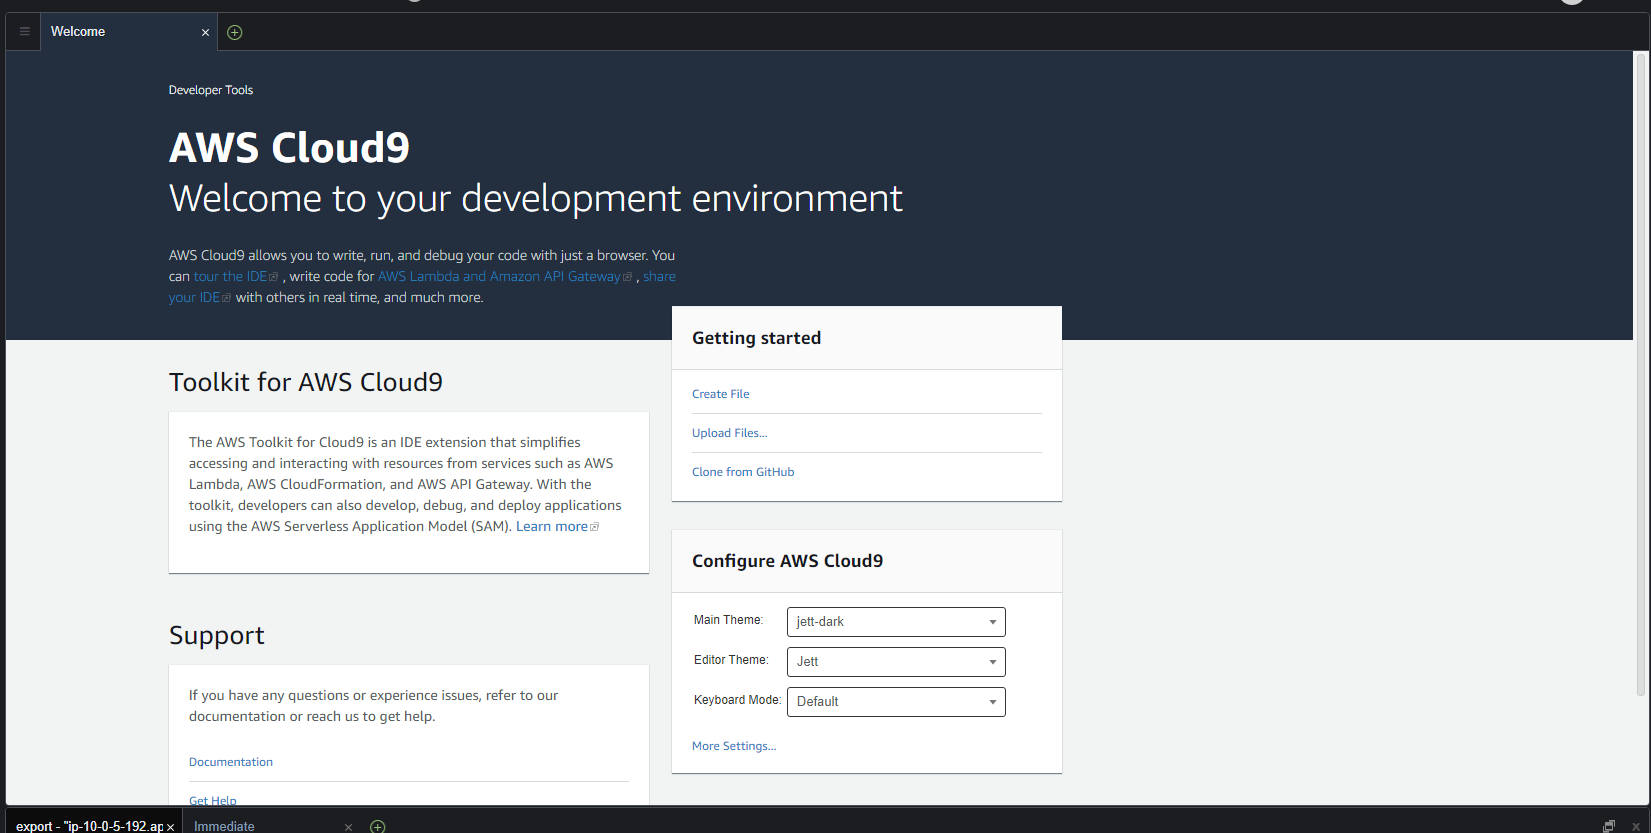The height and width of the screenshot is (833, 1651).
Task: Click Clone from GitHub
Action: (x=743, y=472)
